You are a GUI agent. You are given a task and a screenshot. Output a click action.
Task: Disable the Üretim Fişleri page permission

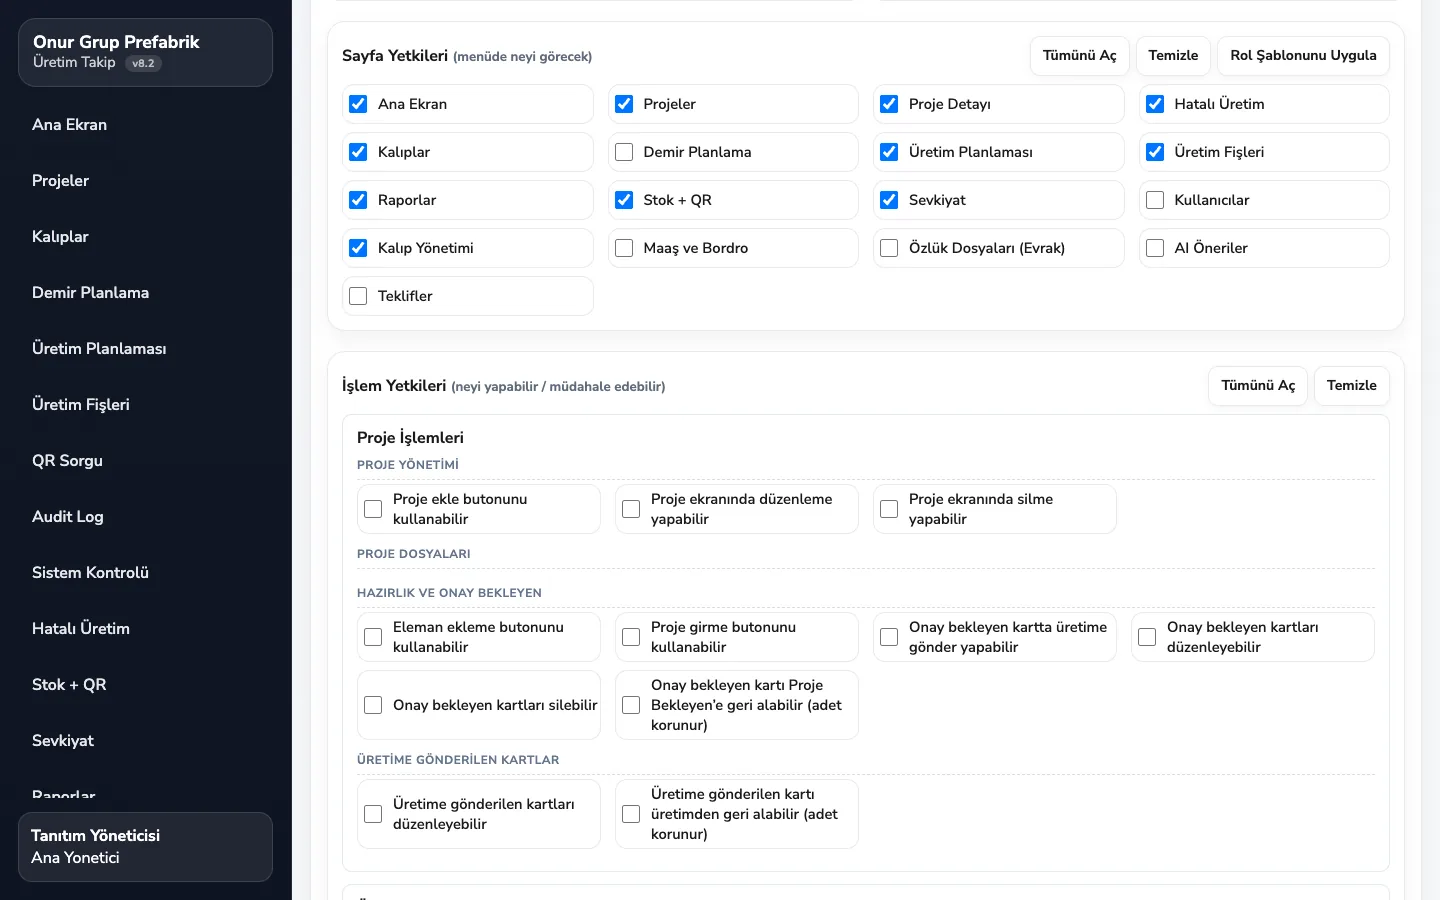click(1155, 152)
